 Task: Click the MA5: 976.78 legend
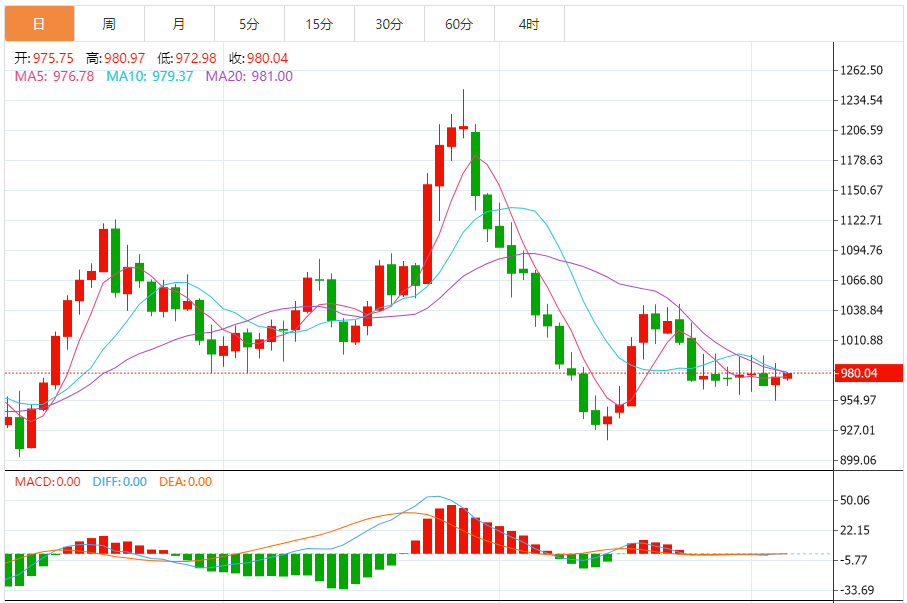pos(54,76)
